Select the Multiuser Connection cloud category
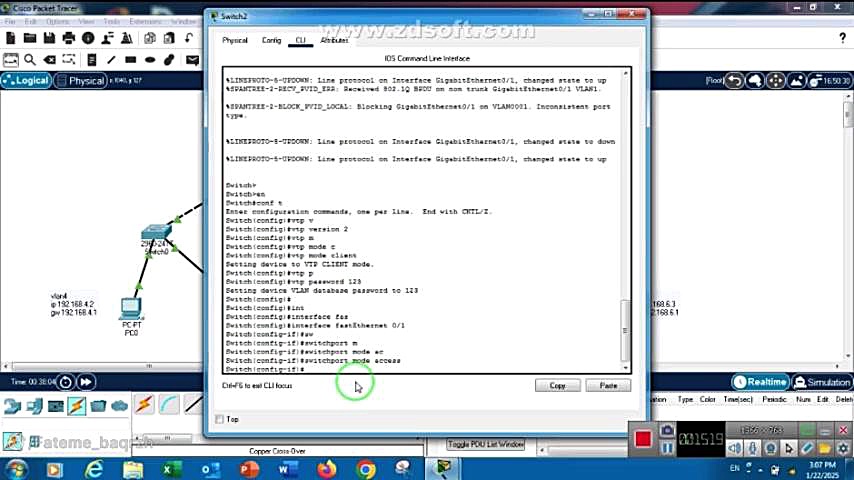Screen dimensions: 854x480 [119, 406]
